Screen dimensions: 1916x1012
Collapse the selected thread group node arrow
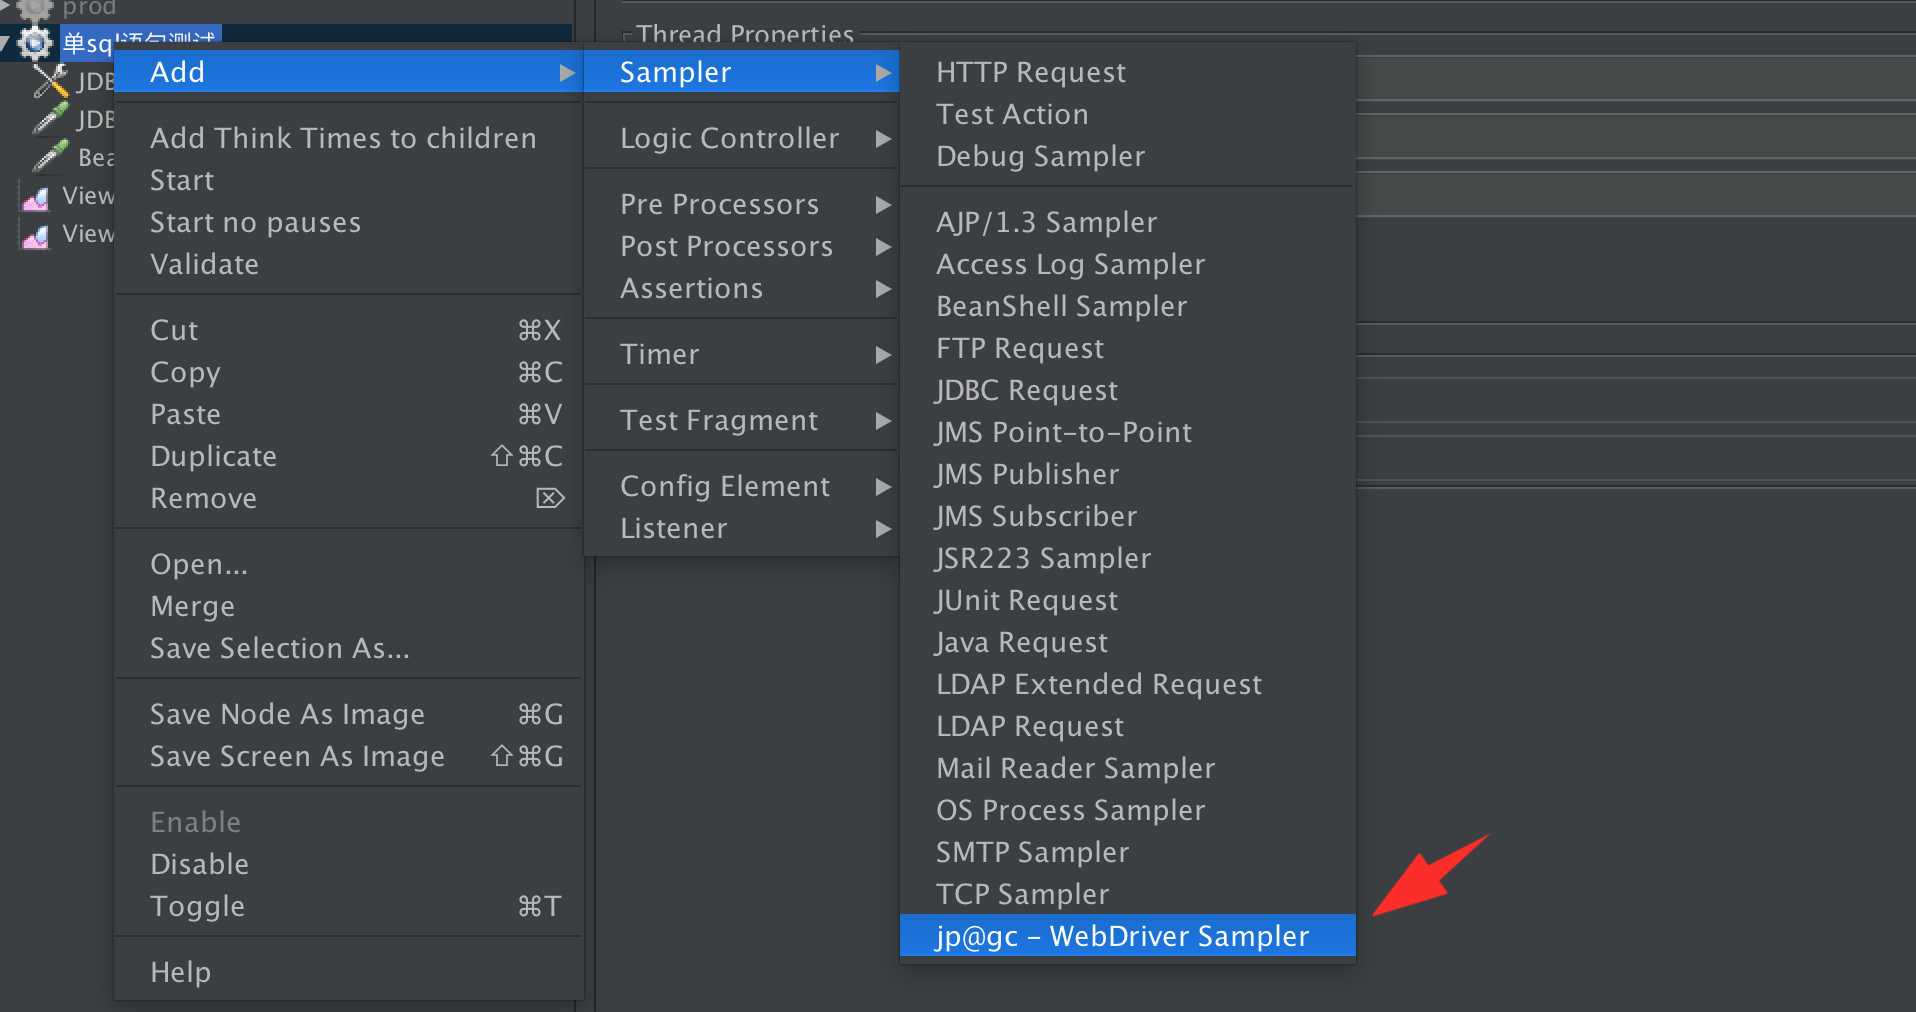pos(6,43)
